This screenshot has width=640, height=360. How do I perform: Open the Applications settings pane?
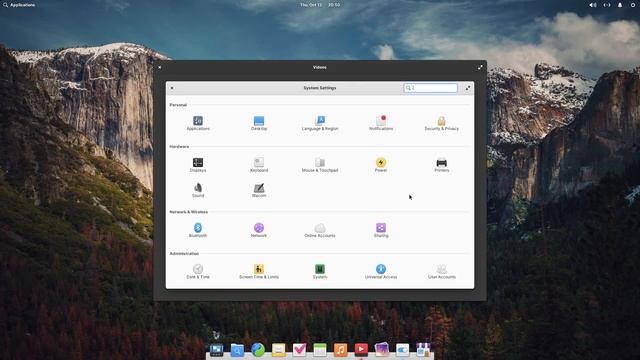(198, 123)
